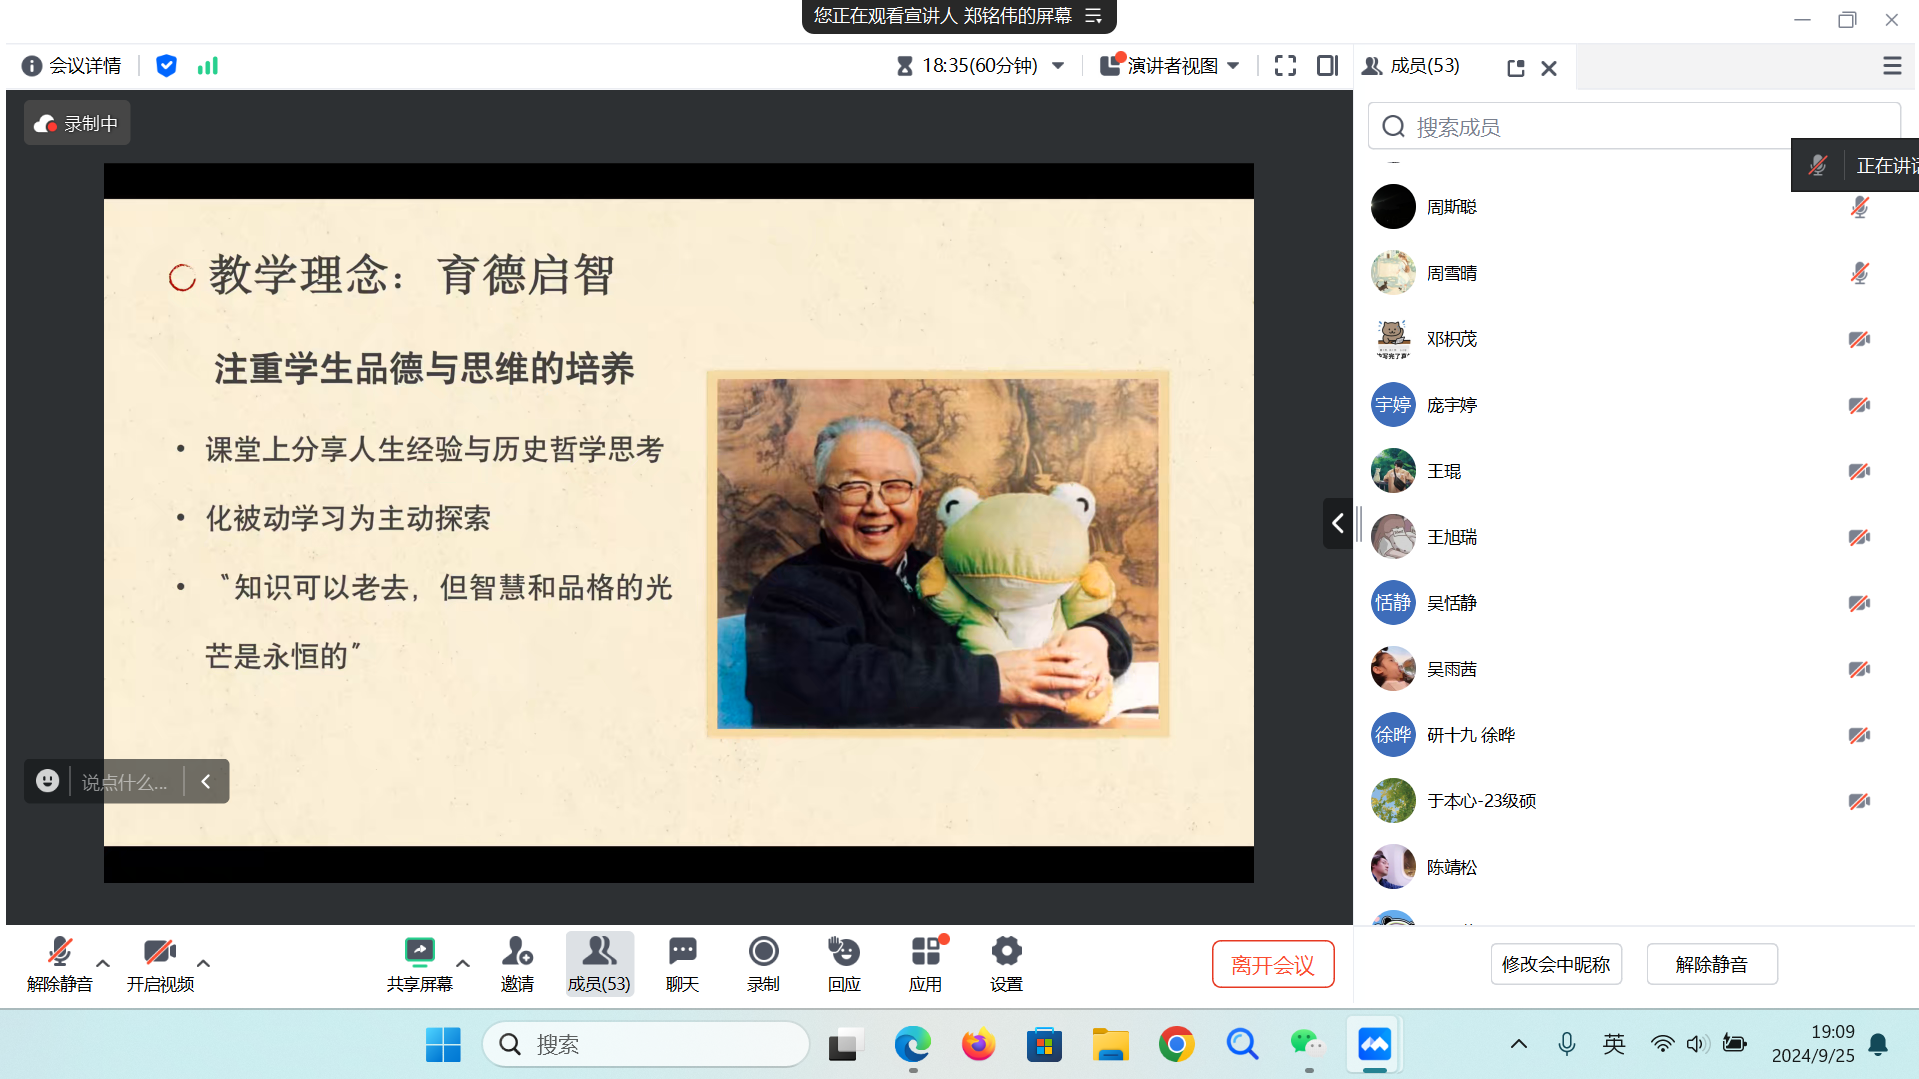The image size is (1919, 1079).
Task: Unmute microphone (解除静音) in toolbar
Action: pos(59,963)
